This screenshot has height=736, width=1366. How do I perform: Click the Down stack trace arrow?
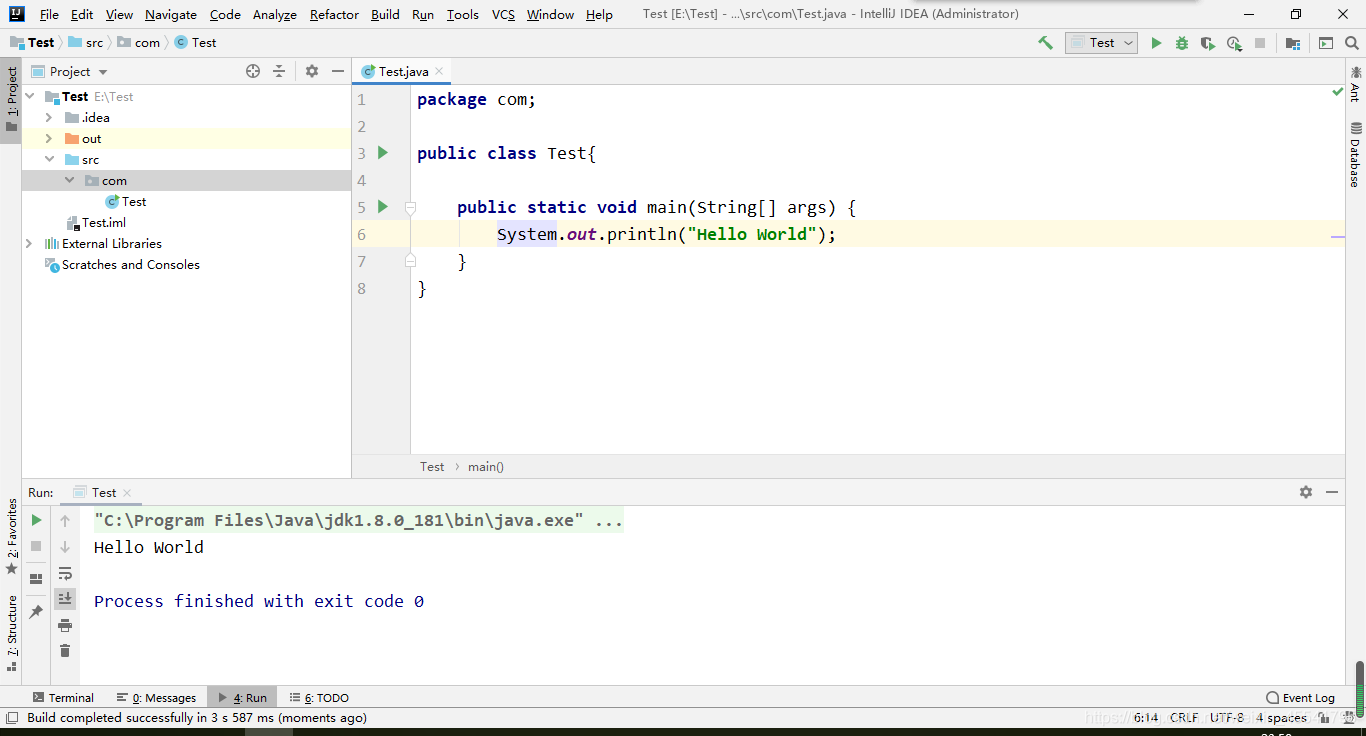tap(65, 546)
